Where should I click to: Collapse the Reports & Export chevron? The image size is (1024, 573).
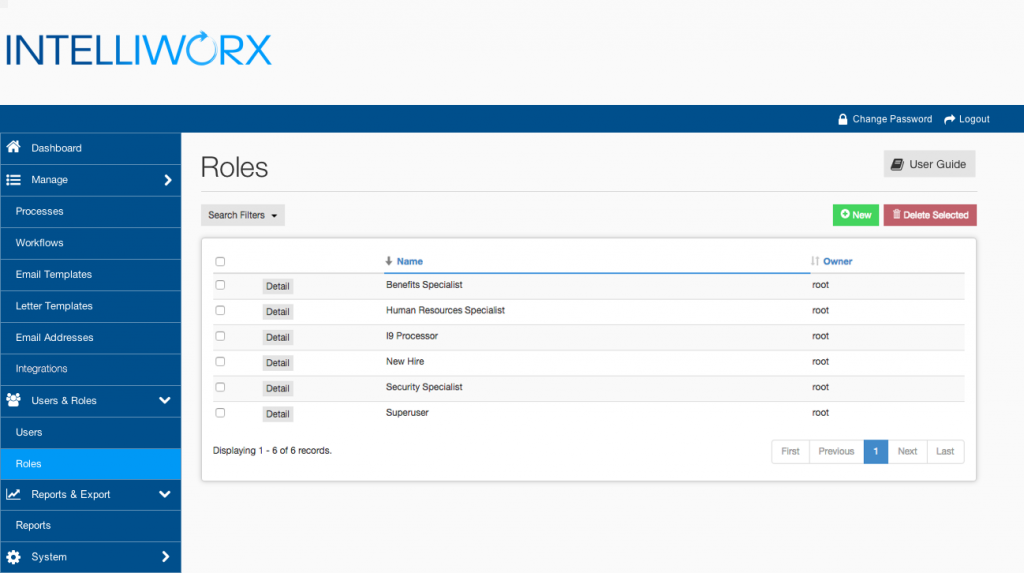click(x=165, y=495)
